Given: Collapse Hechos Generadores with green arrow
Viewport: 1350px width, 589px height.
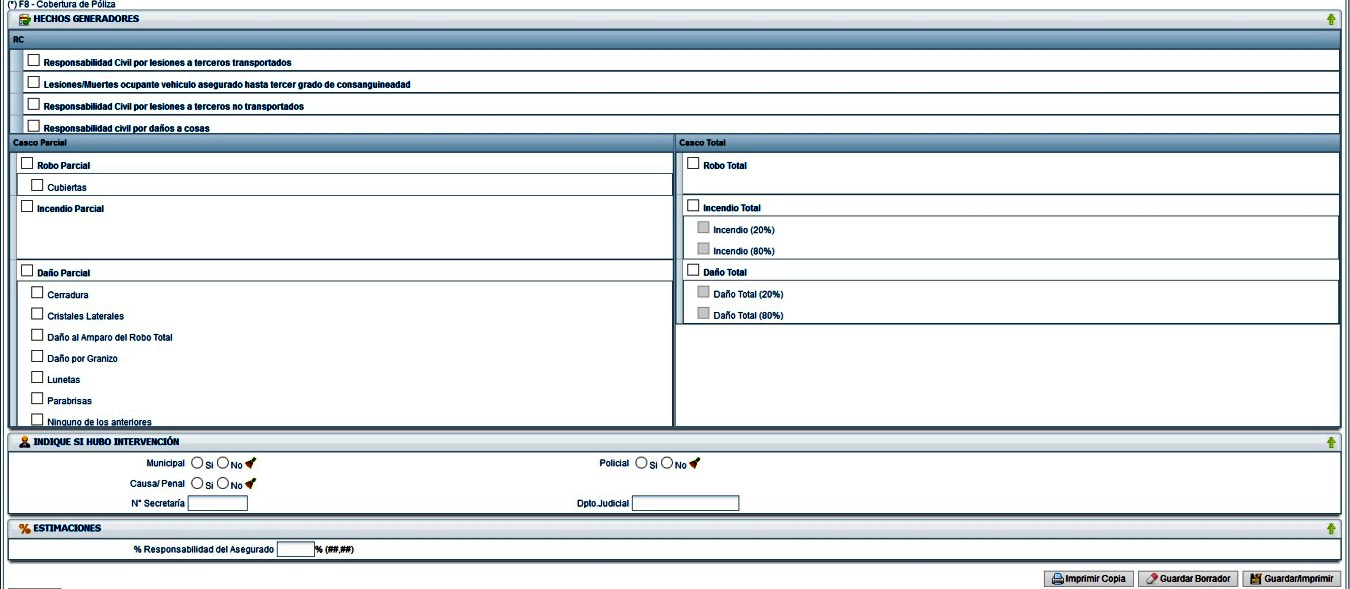Looking at the screenshot, I should click(x=1331, y=19).
